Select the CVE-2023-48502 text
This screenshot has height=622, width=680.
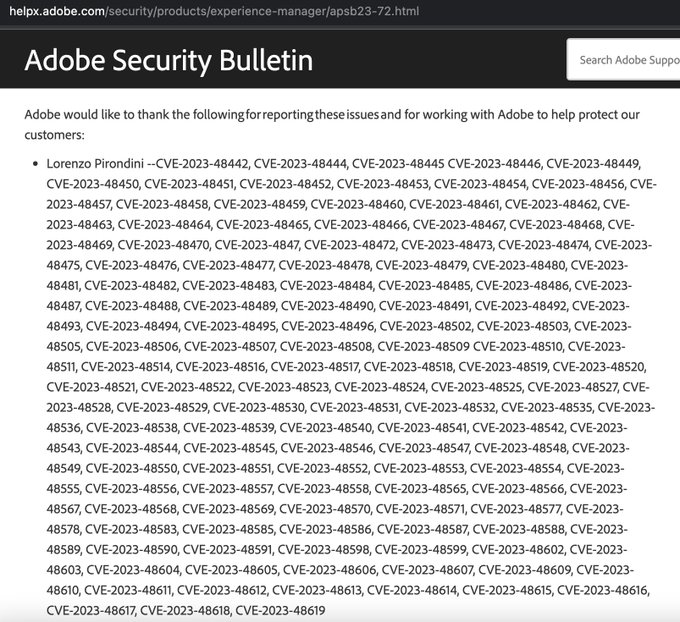coord(425,326)
